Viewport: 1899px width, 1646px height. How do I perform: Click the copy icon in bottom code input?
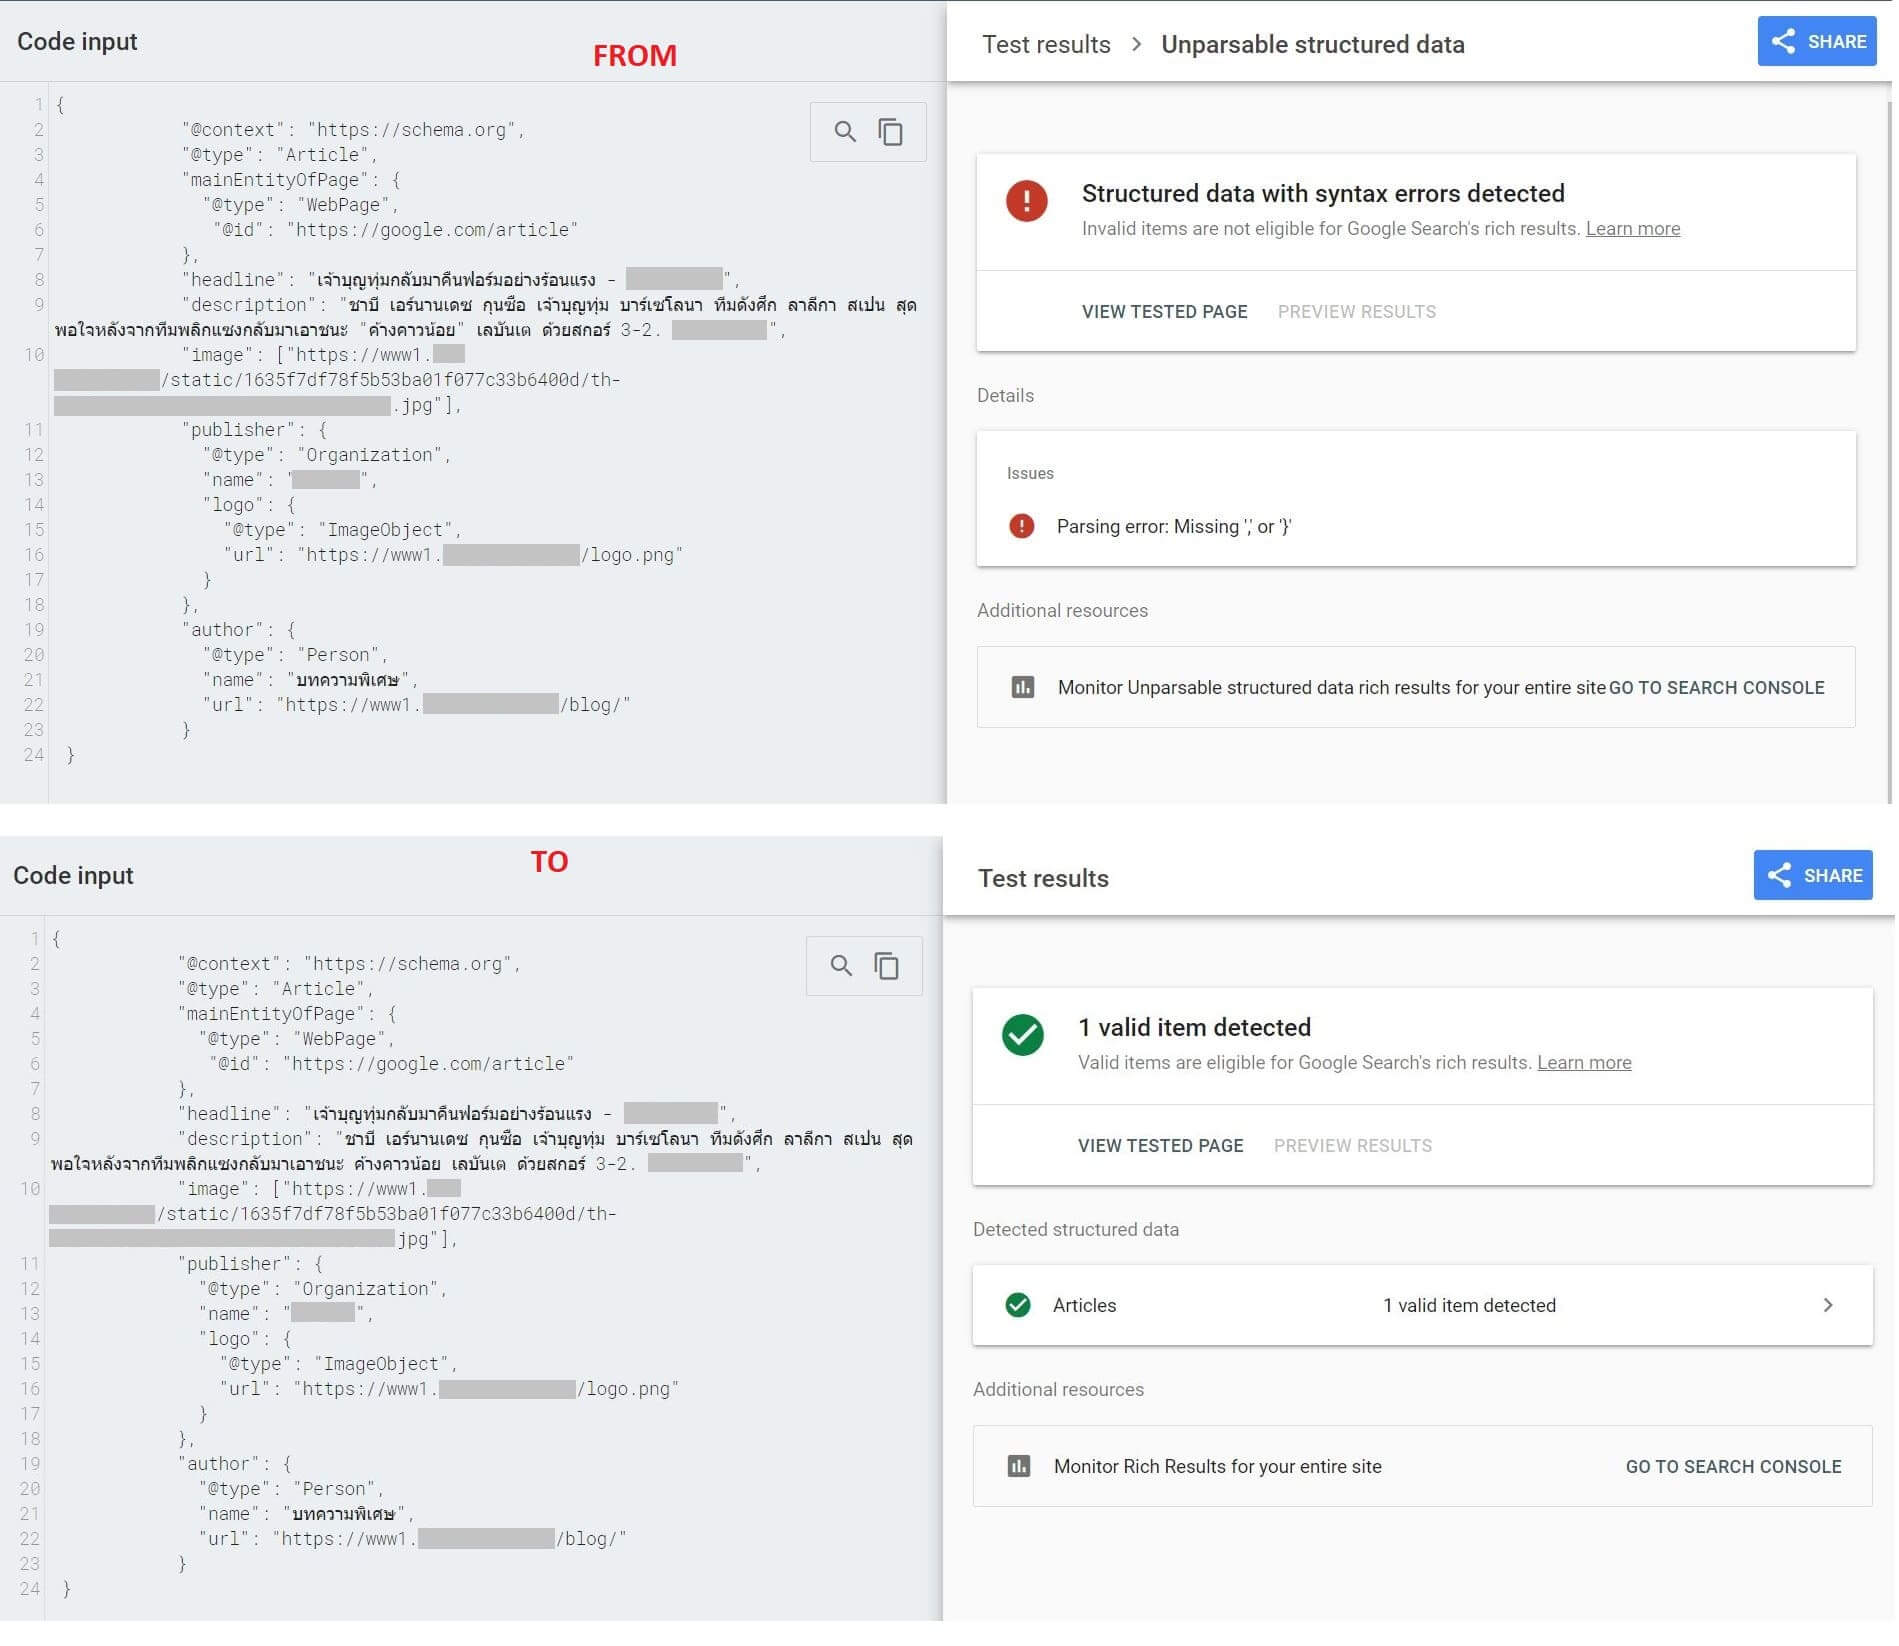[886, 966]
